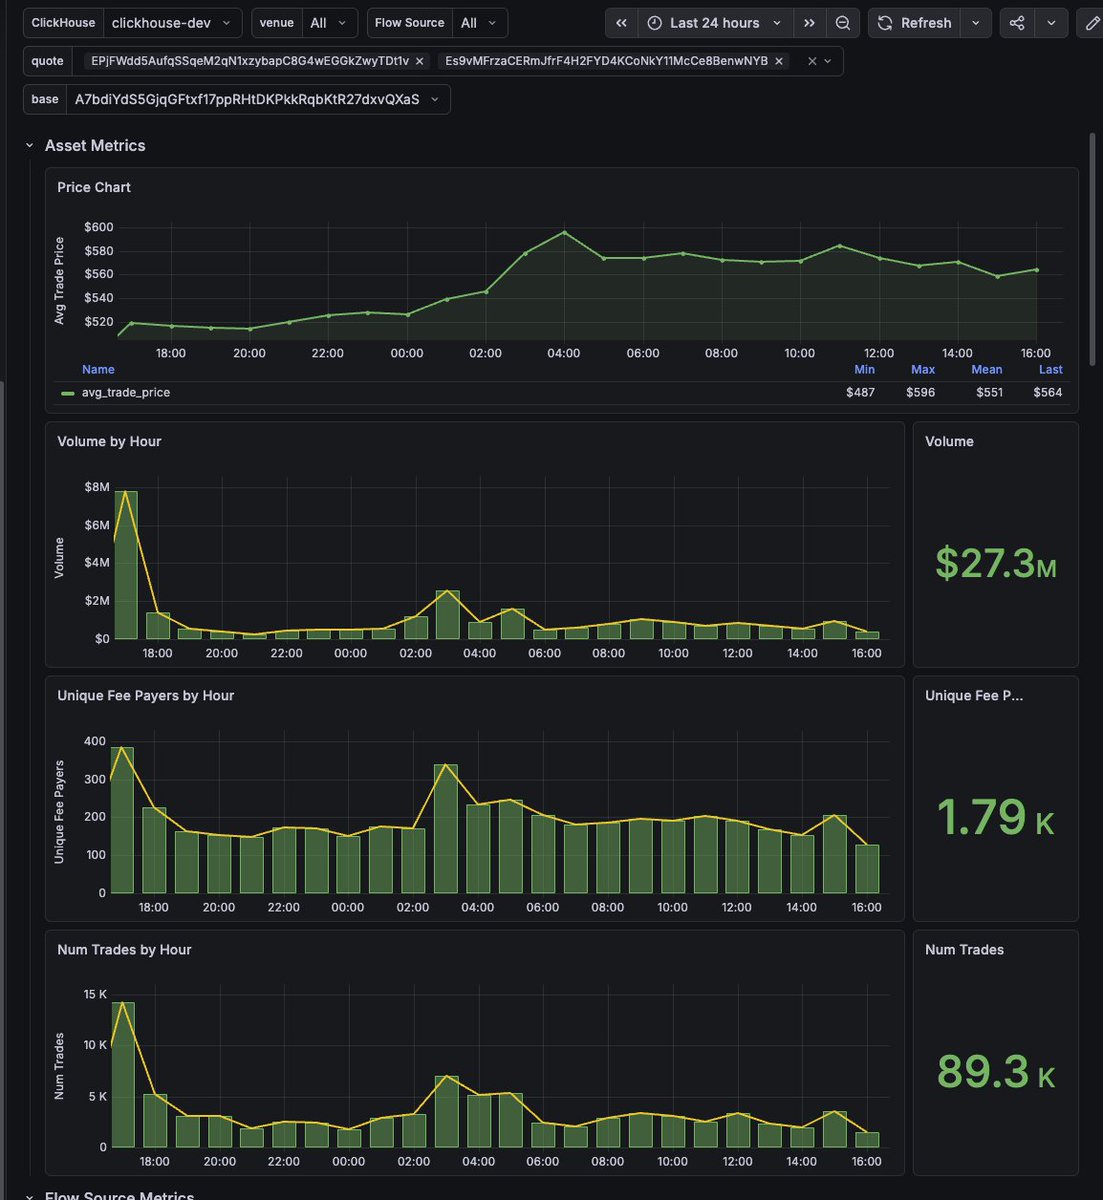Toggle avg_trade_price series in legend
Viewport: 1103px width, 1200px height.
126,393
